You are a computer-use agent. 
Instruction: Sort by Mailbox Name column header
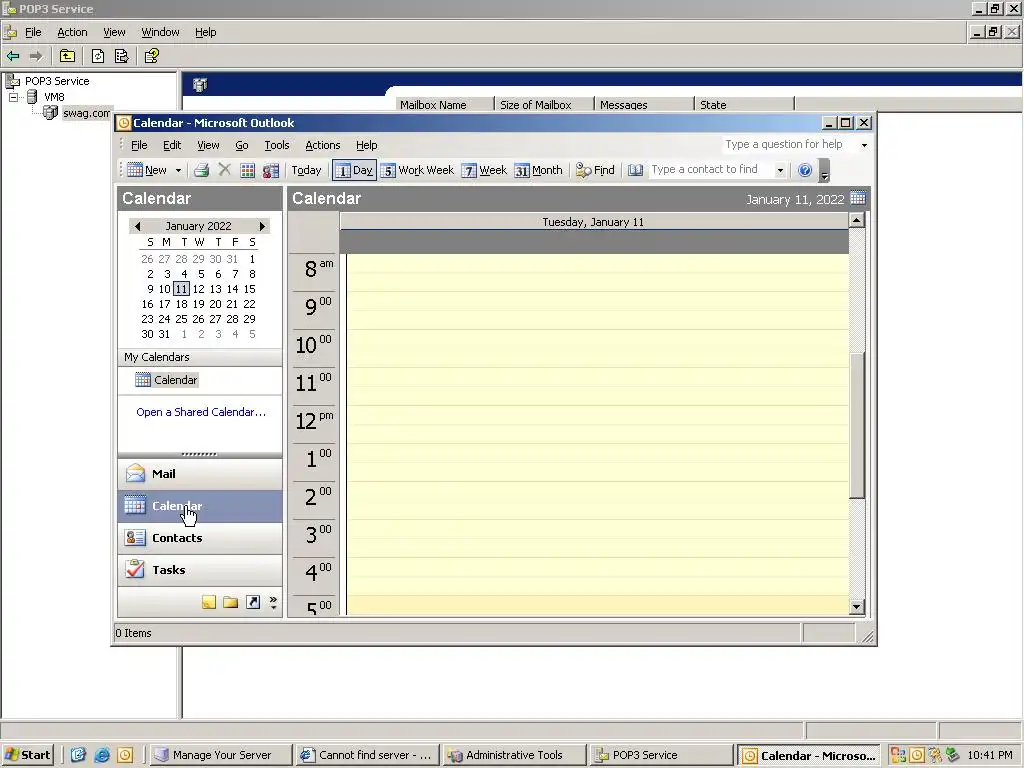pyautogui.click(x=444, y=104)
